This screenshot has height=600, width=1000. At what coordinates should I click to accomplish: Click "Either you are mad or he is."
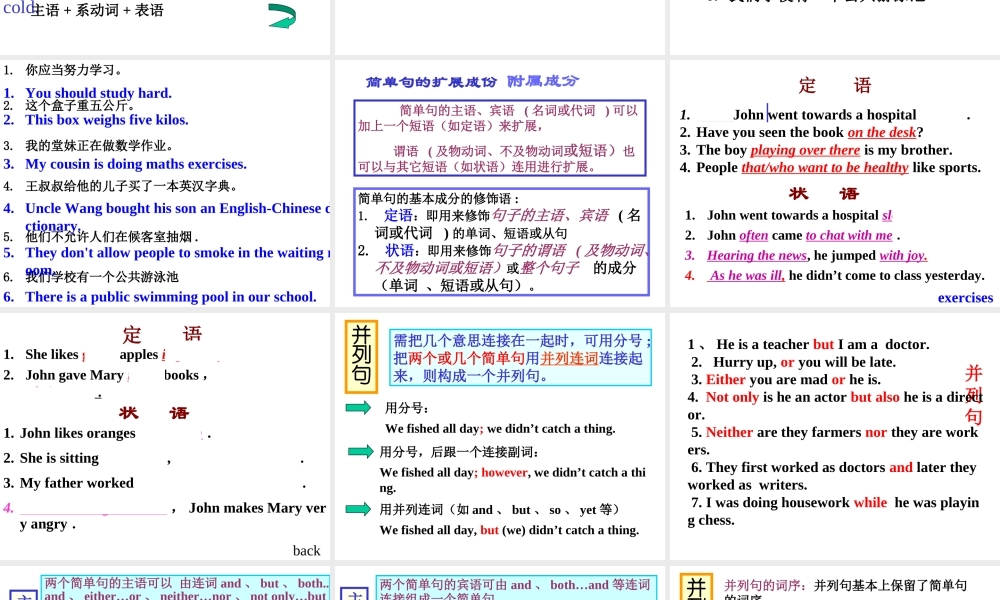point(793,379)
